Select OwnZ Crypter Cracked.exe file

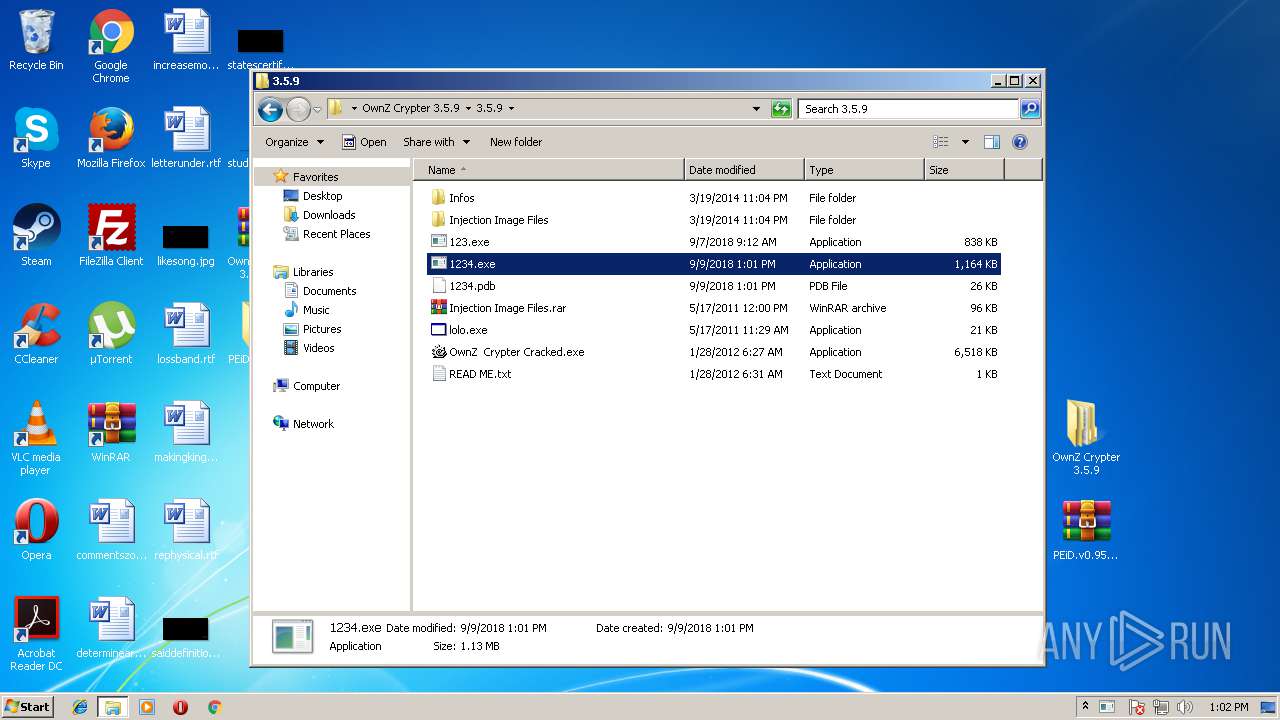pyautogui.click(x=714, y=352)
